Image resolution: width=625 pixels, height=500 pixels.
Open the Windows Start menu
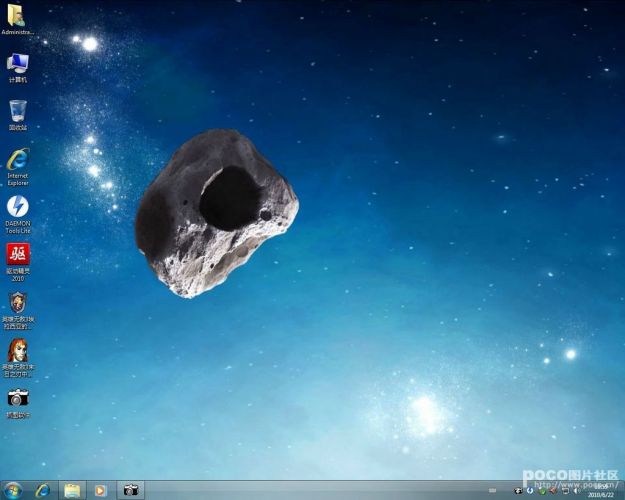pos(13,490)
